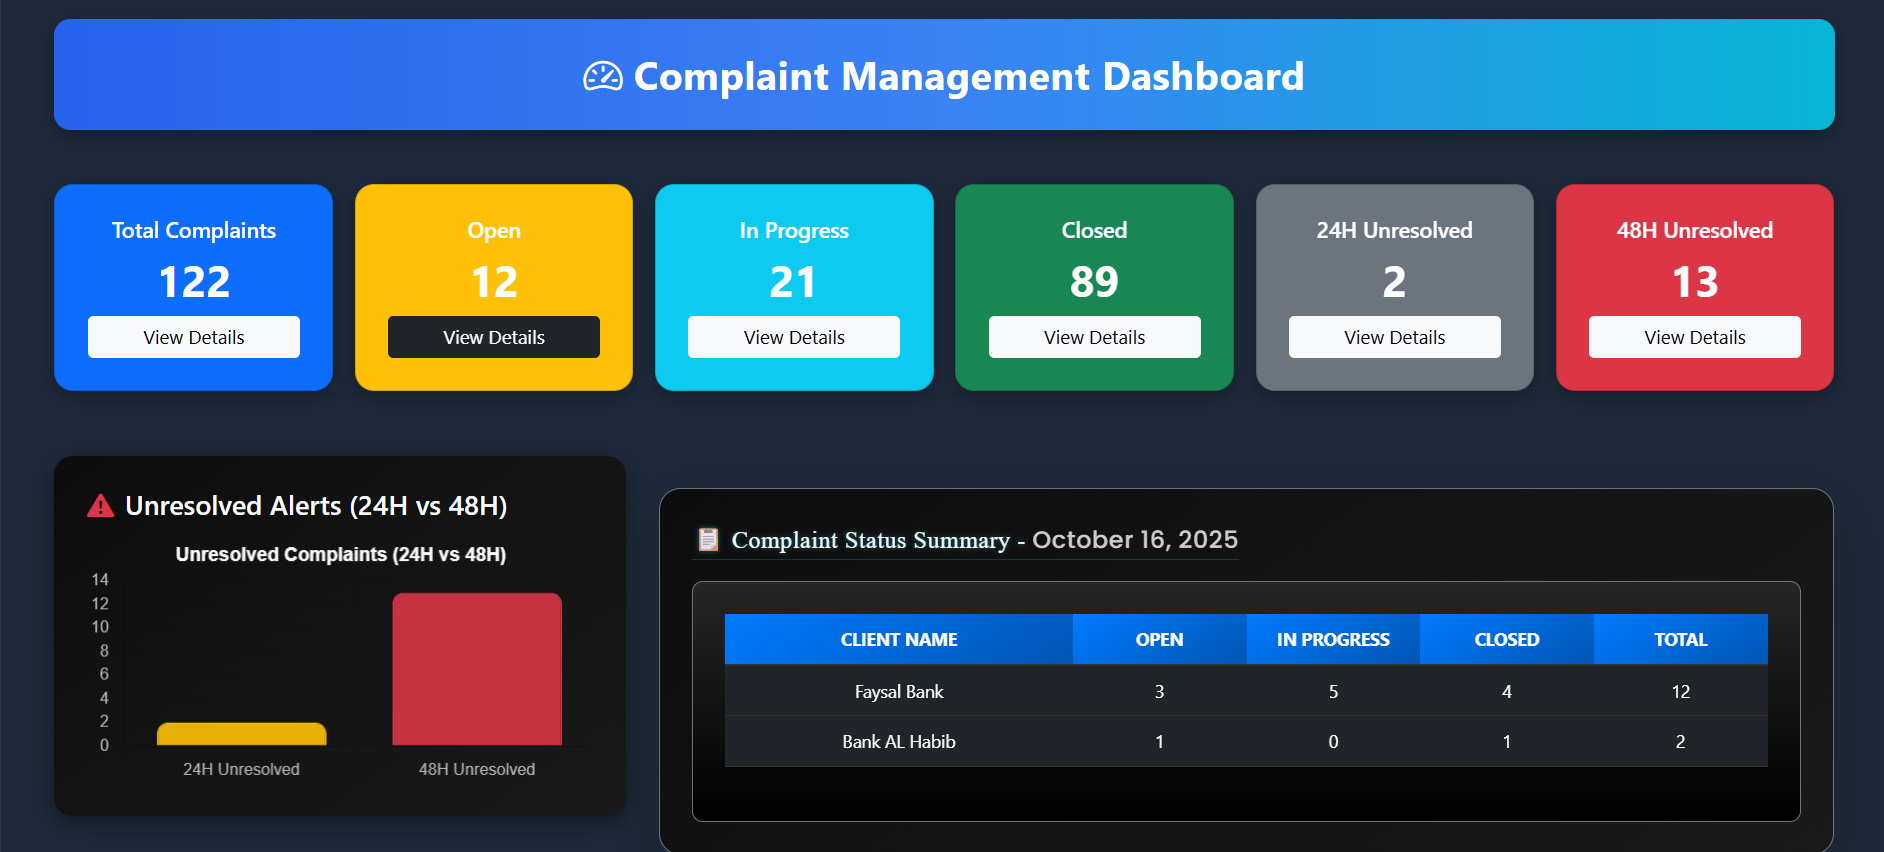Open View Details for Total Complaints
Viewport: 1884px width, 852px height.
point(194,337)
